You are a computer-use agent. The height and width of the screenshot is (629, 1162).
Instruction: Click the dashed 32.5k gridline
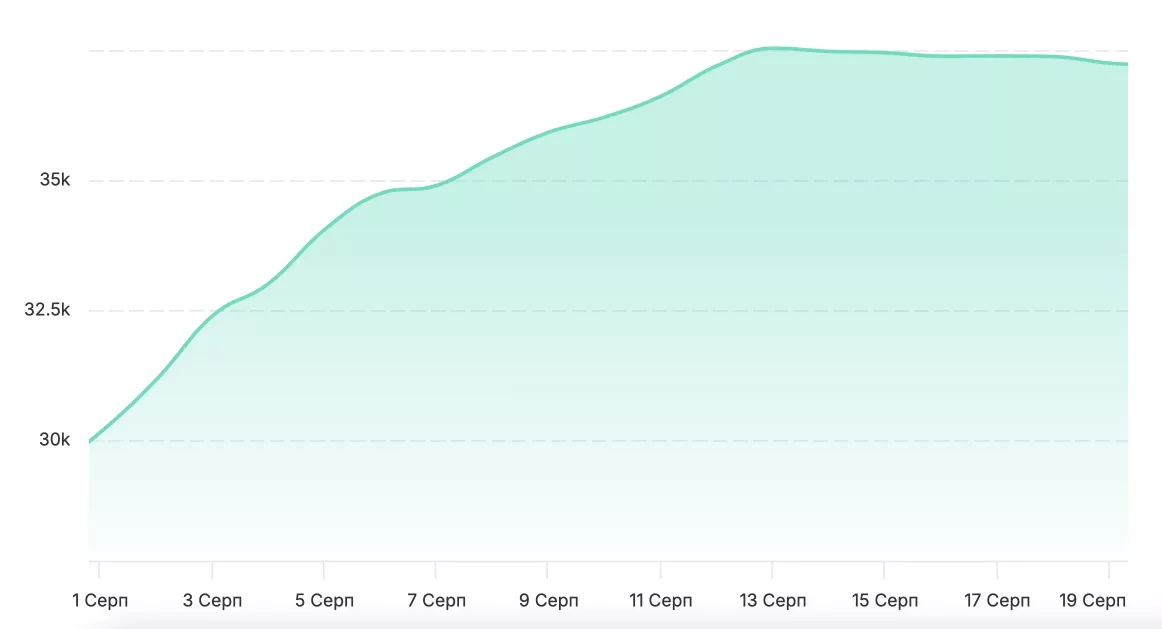tap(608, 310)
